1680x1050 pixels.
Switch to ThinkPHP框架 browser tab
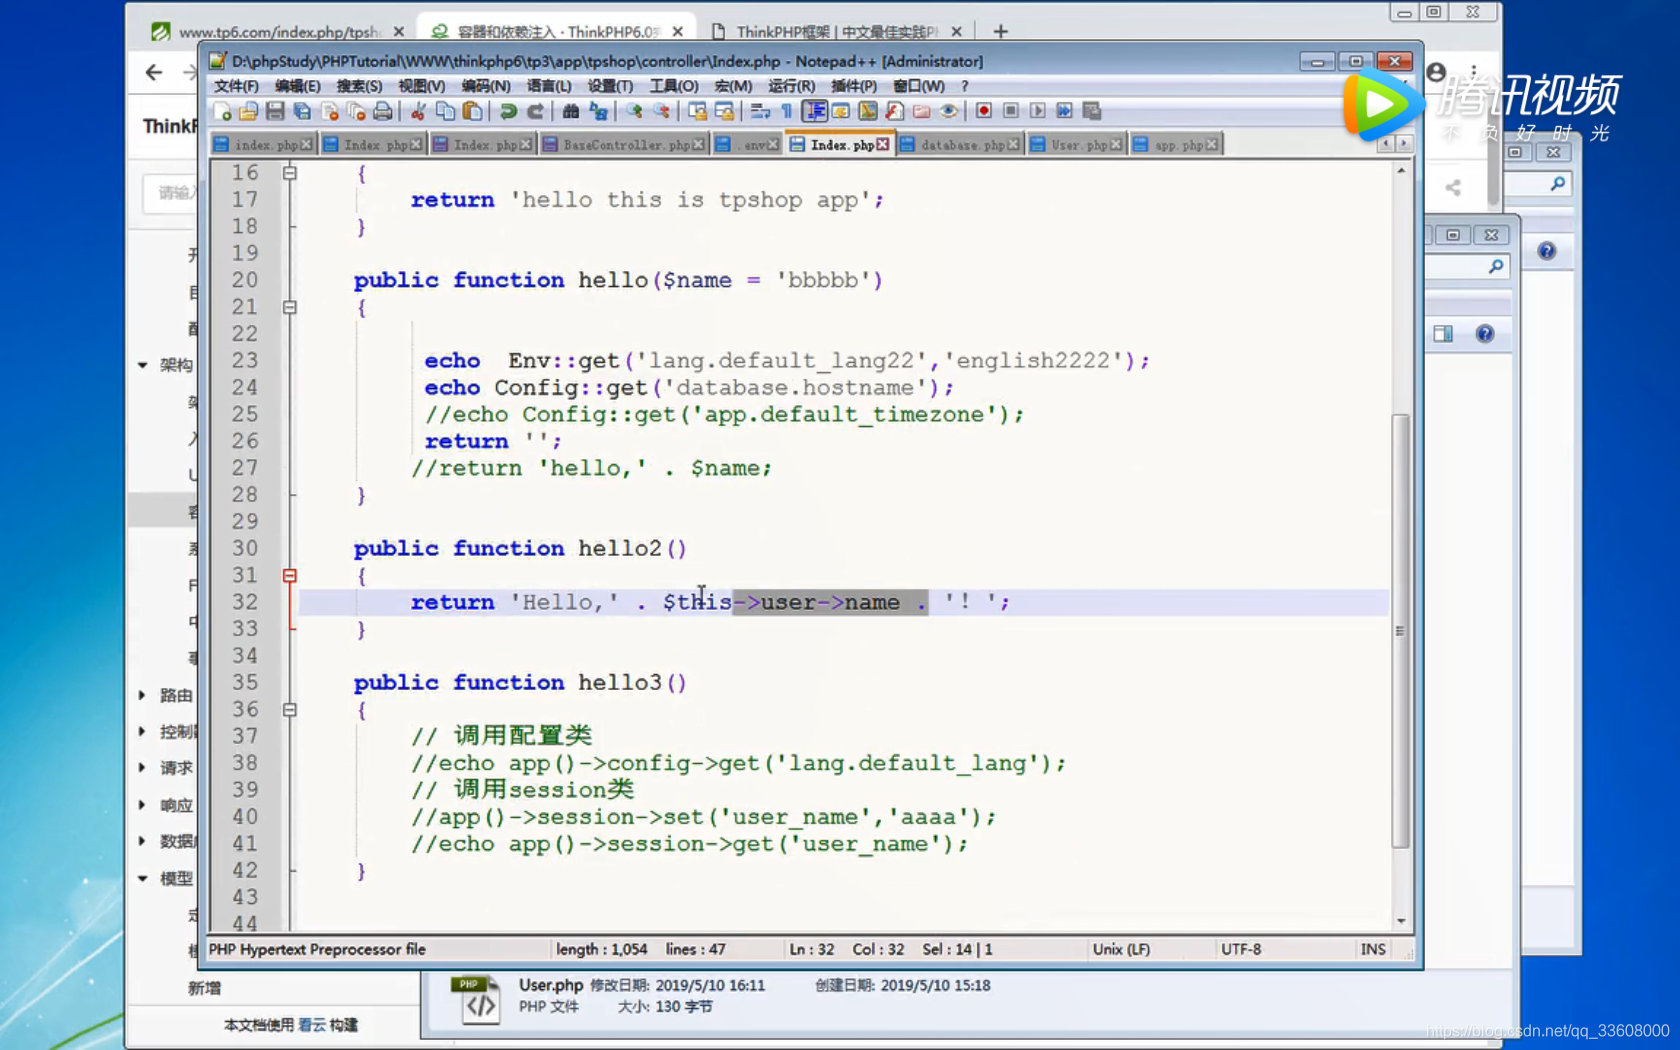pyautogui.click(x=836, y=32)
